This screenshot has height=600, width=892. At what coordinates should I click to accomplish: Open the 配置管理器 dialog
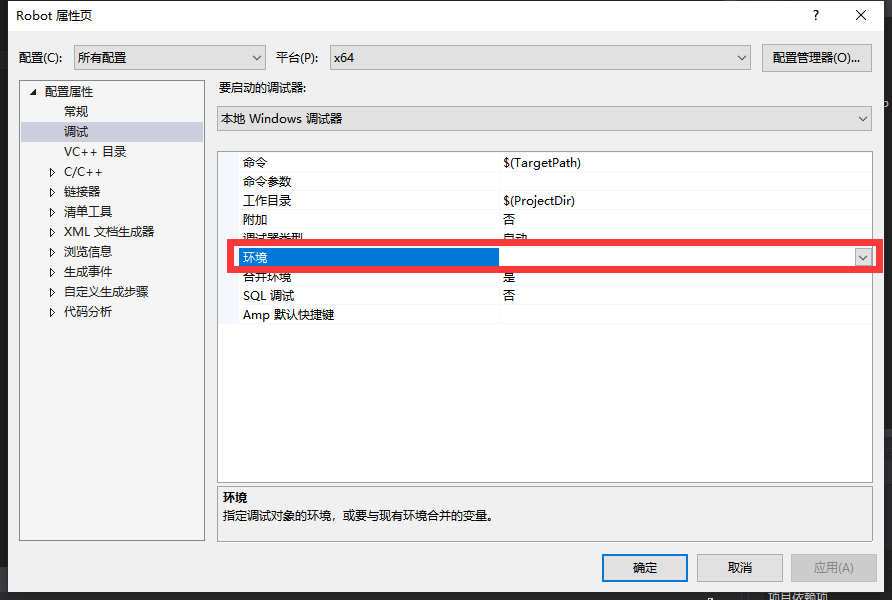(816, 58)
